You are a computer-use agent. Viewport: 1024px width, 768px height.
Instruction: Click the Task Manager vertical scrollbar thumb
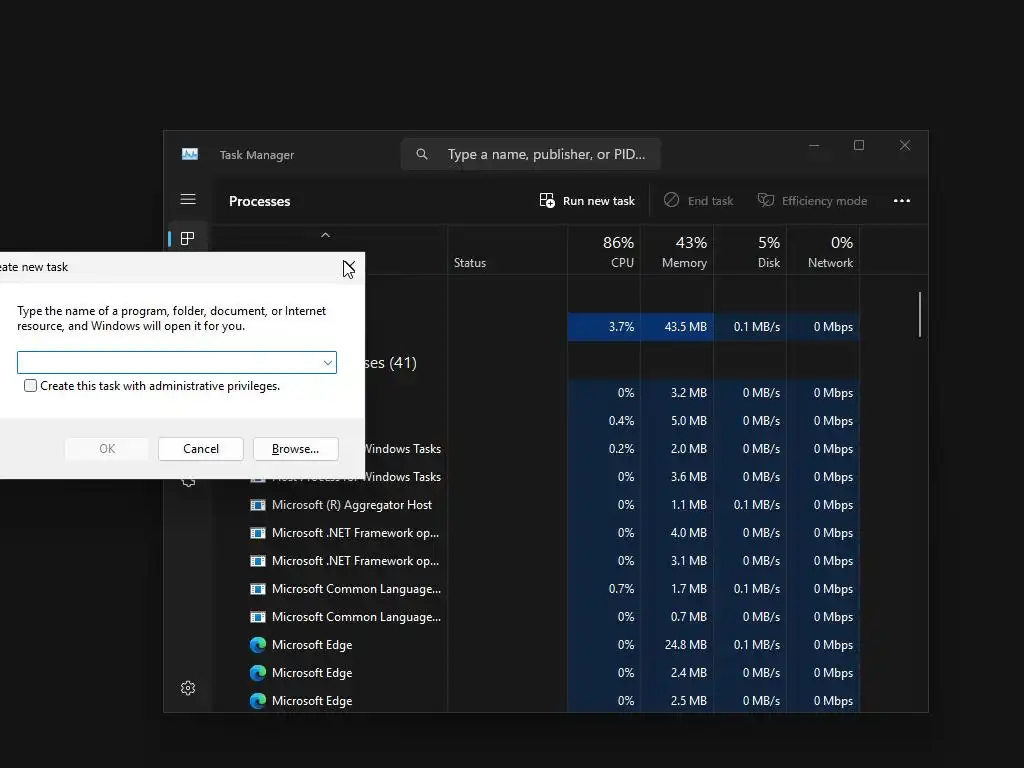point(920,315)
